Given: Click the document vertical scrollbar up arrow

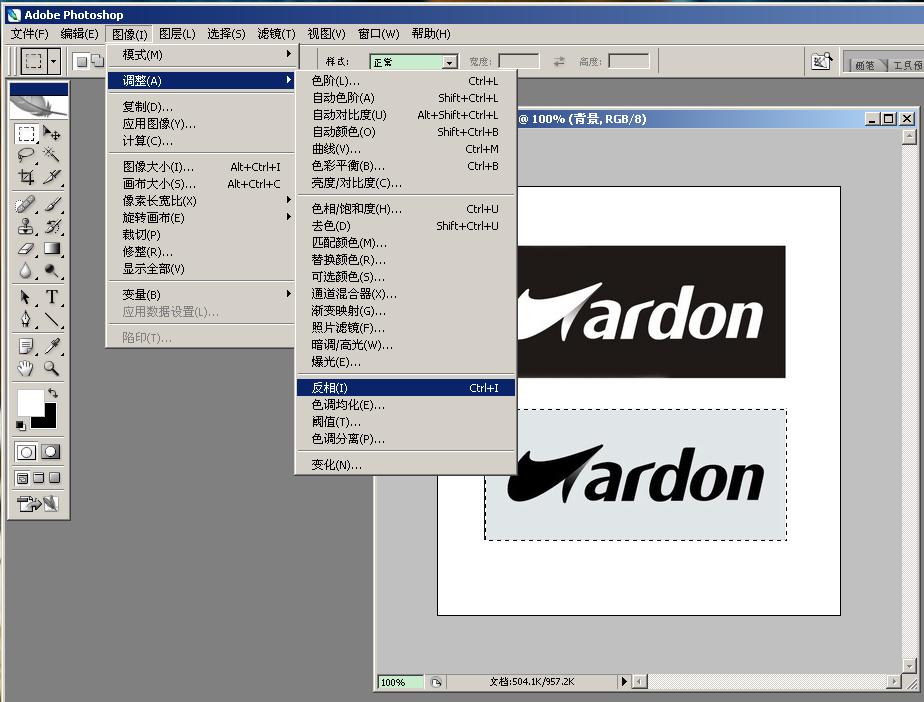Looking at the screenshot, I should tap(909, 137).
